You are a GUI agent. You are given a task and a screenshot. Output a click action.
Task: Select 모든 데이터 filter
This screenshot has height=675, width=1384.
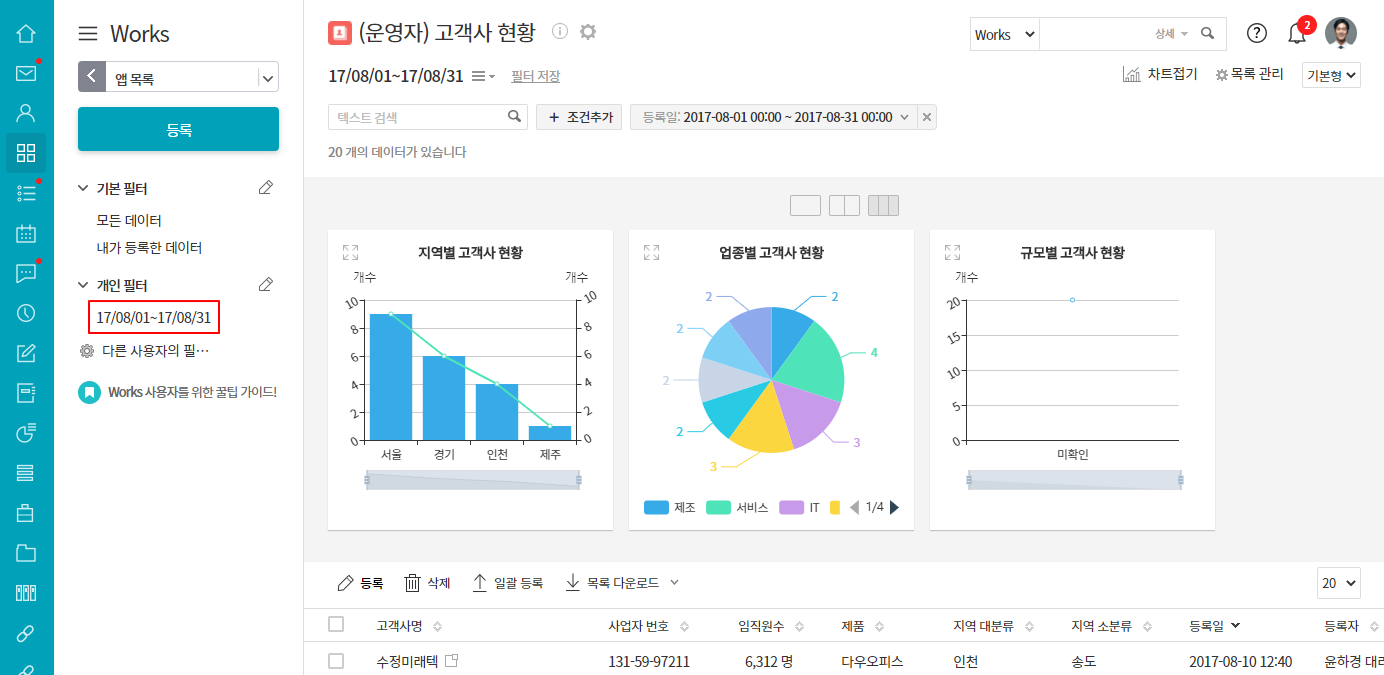pyautogui.click(x=129, y=220)
